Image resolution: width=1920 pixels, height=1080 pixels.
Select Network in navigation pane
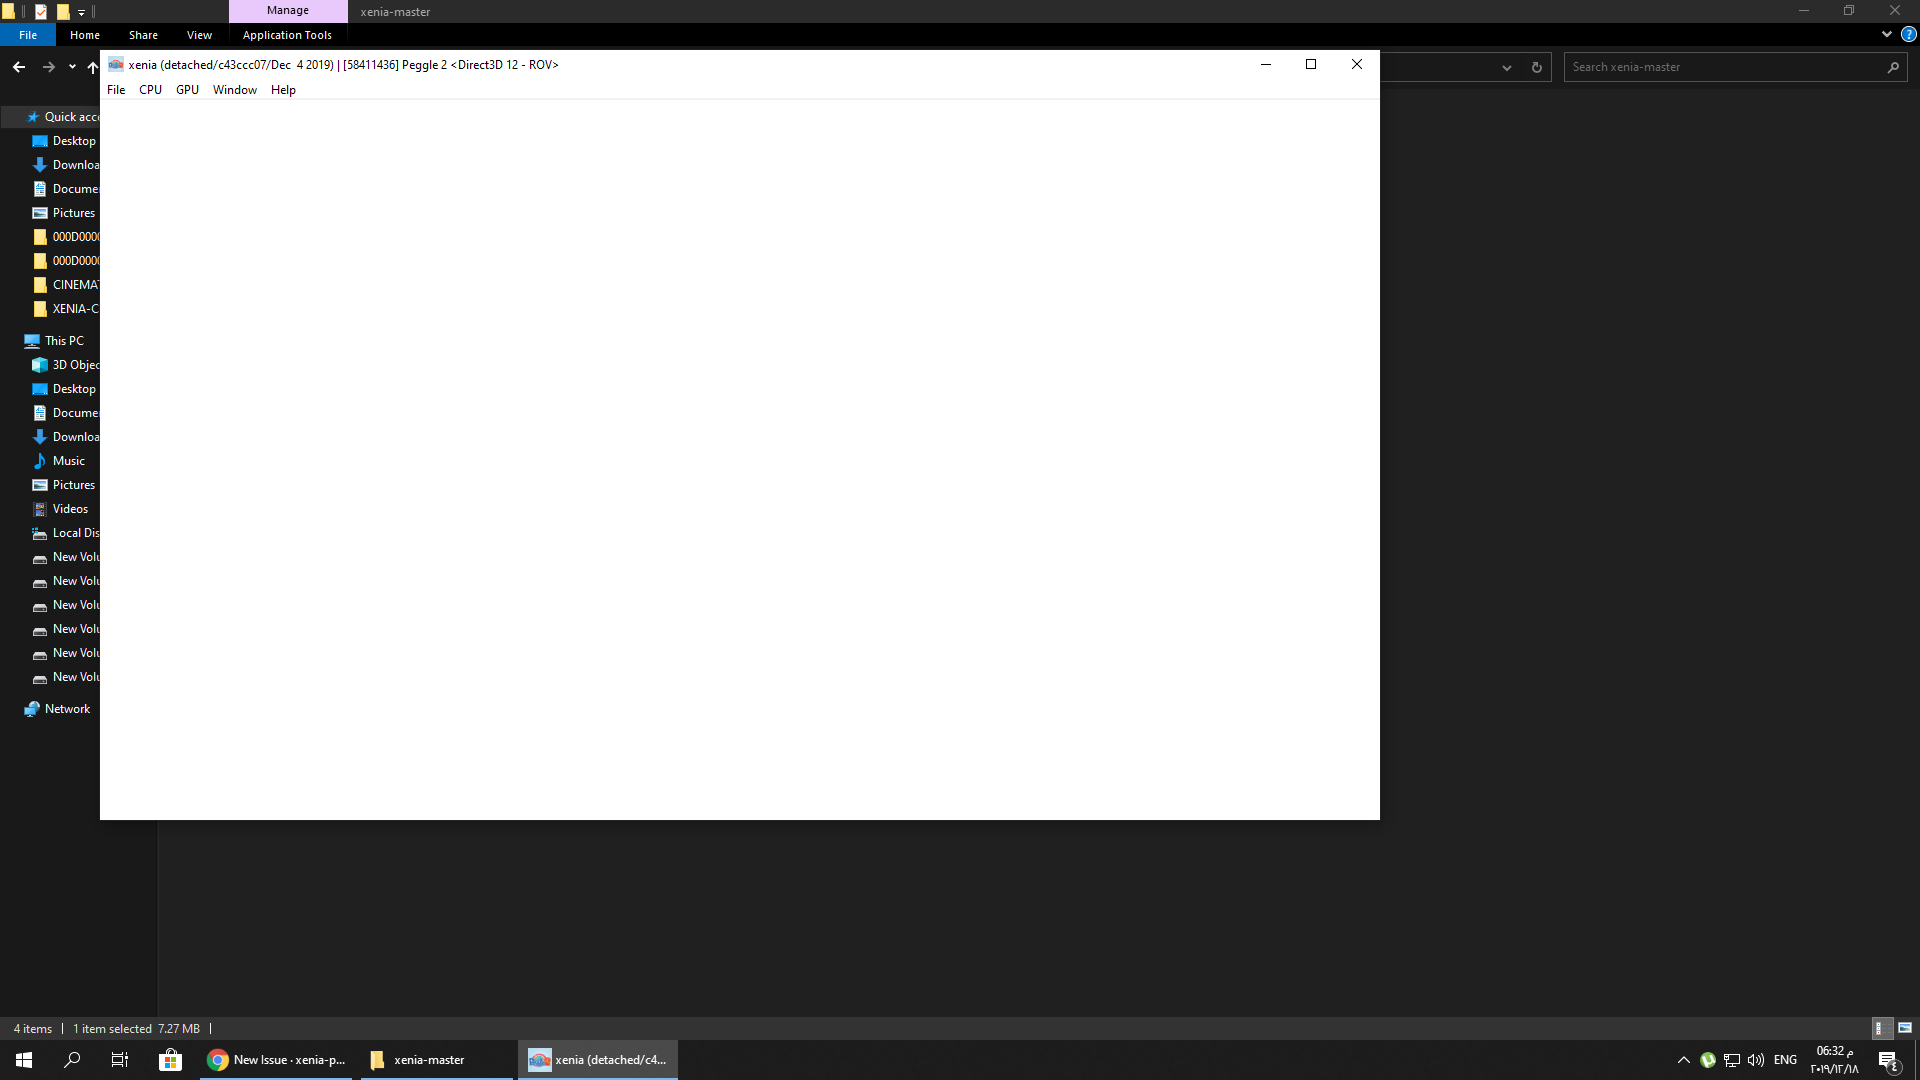[x=55, y=709]
